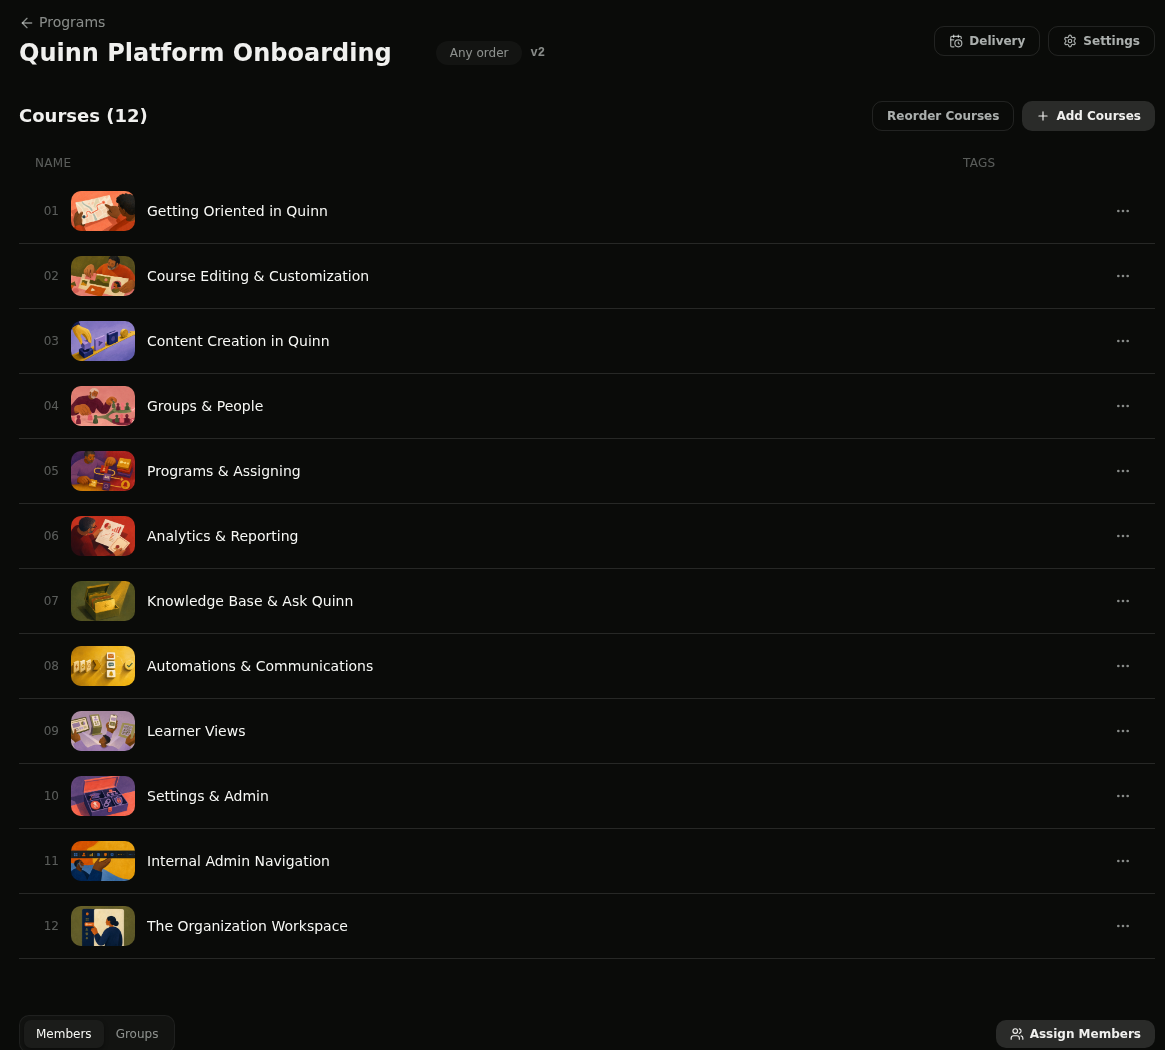The image size is (1165, 1050).
Task: Click Add Courses button
Action: [x=1088, y=116]
